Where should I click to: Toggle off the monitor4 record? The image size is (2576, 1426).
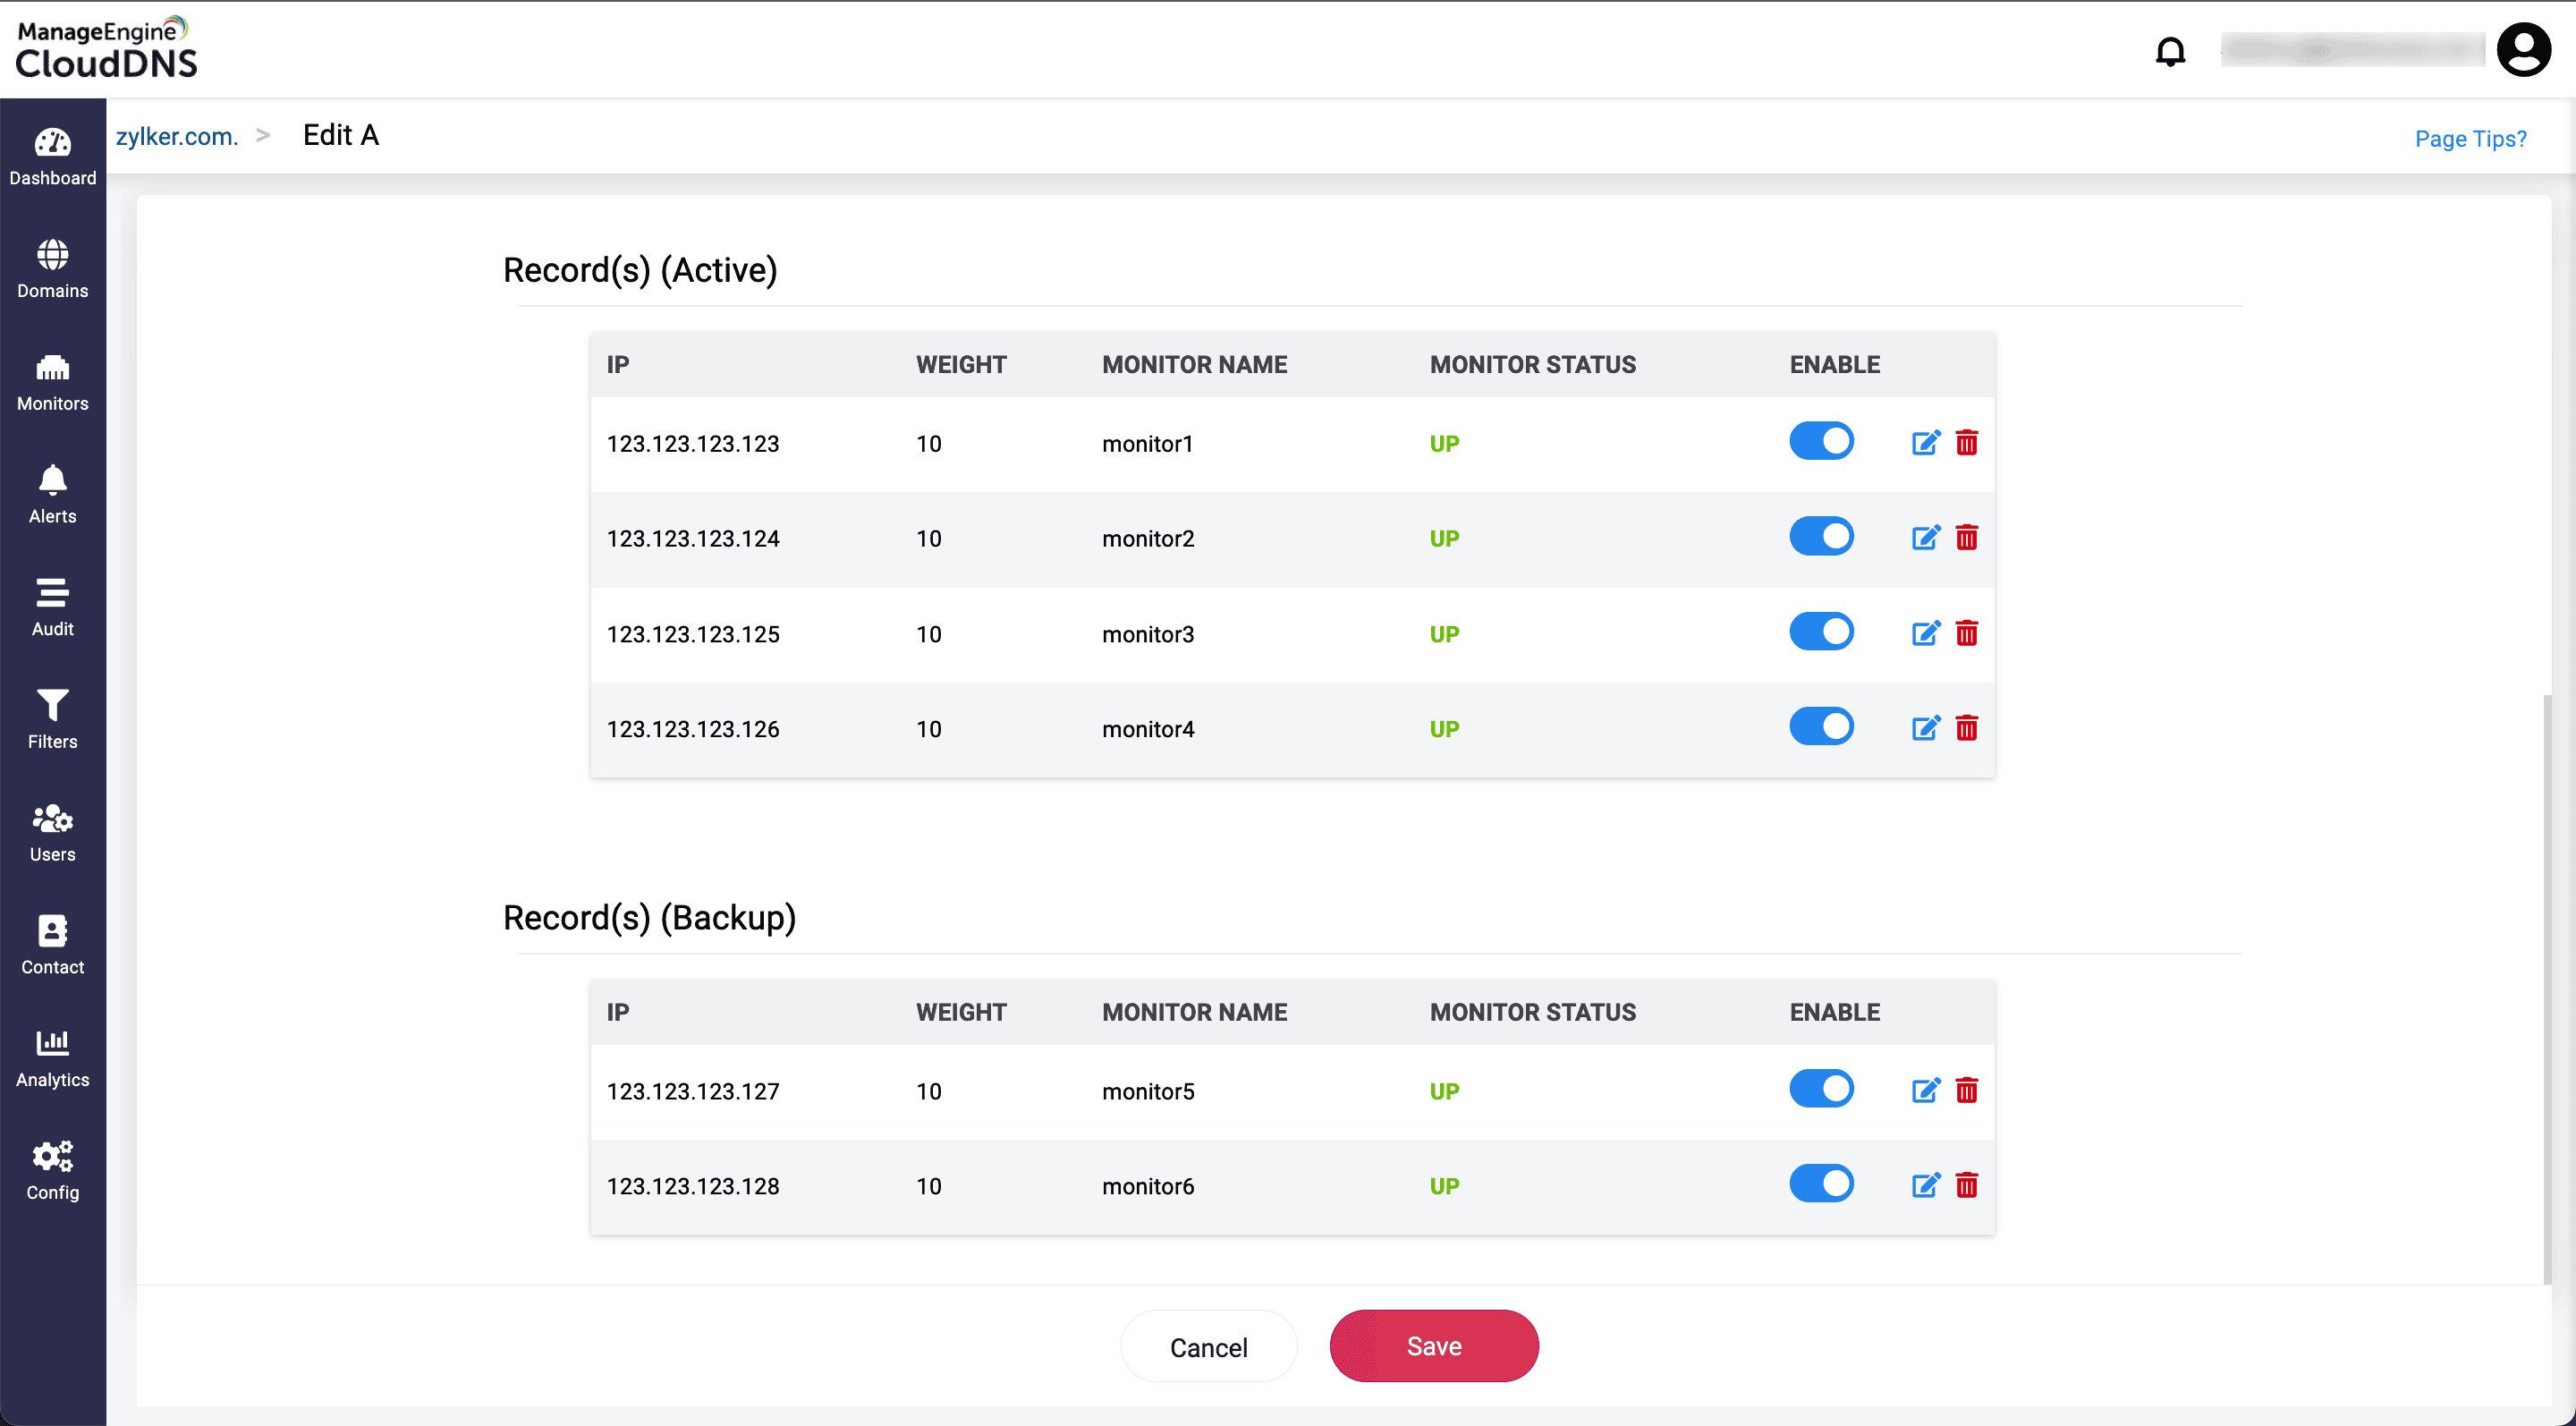pyautogui.click(x=1821, y=726)
